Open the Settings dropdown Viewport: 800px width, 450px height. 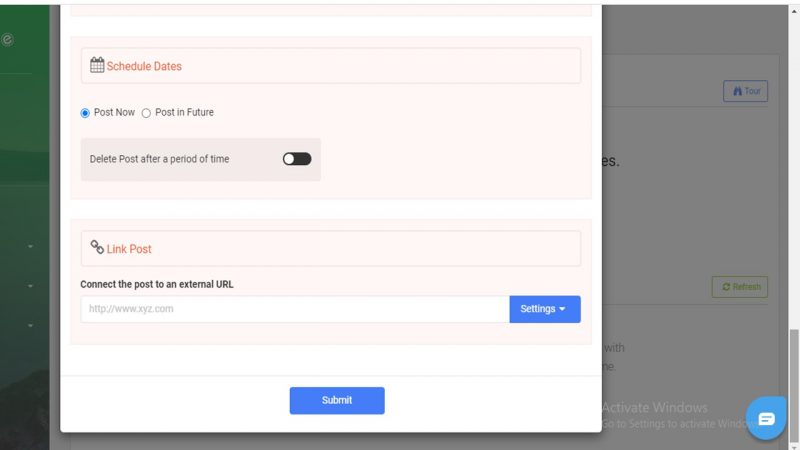(544, 309)
